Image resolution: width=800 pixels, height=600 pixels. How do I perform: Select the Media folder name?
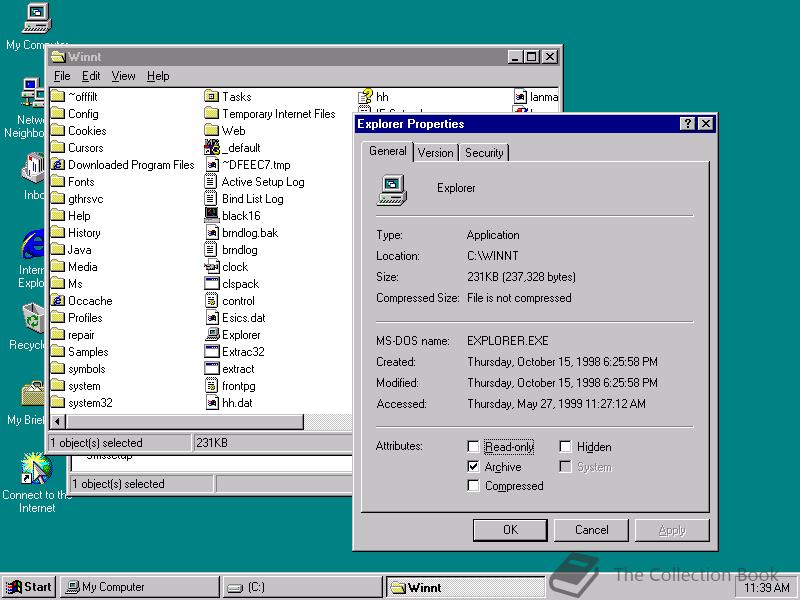pos(83,267)
